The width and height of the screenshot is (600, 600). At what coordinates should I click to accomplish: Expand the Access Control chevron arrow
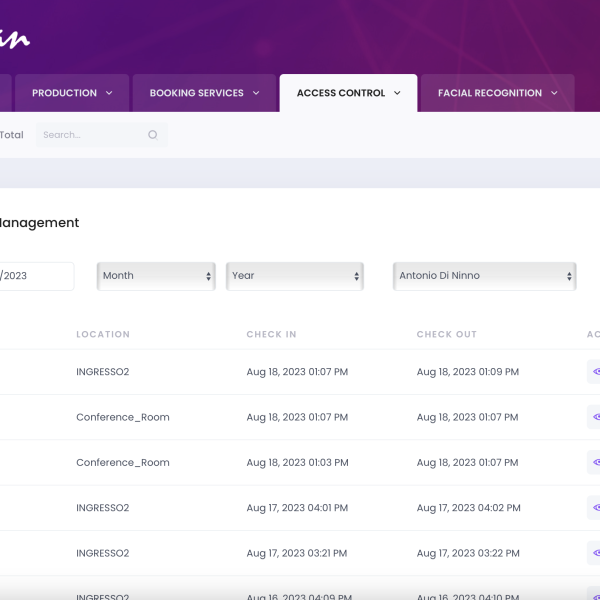pos(397,93)
